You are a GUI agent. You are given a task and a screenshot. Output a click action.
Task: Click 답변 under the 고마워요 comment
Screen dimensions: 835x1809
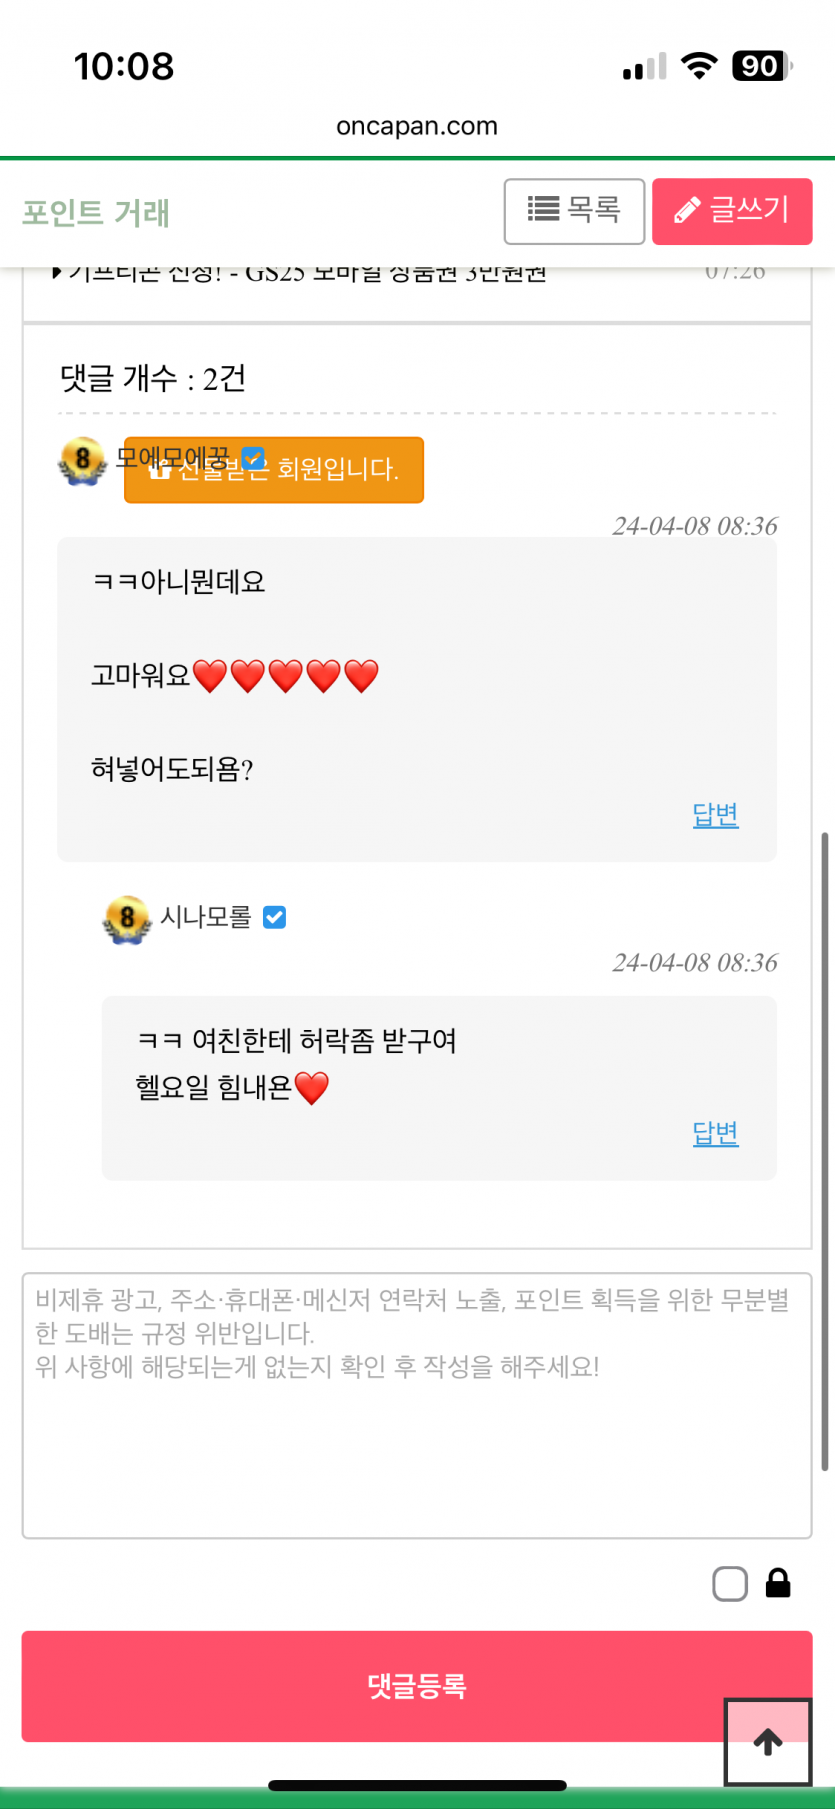tap(715, 814)
